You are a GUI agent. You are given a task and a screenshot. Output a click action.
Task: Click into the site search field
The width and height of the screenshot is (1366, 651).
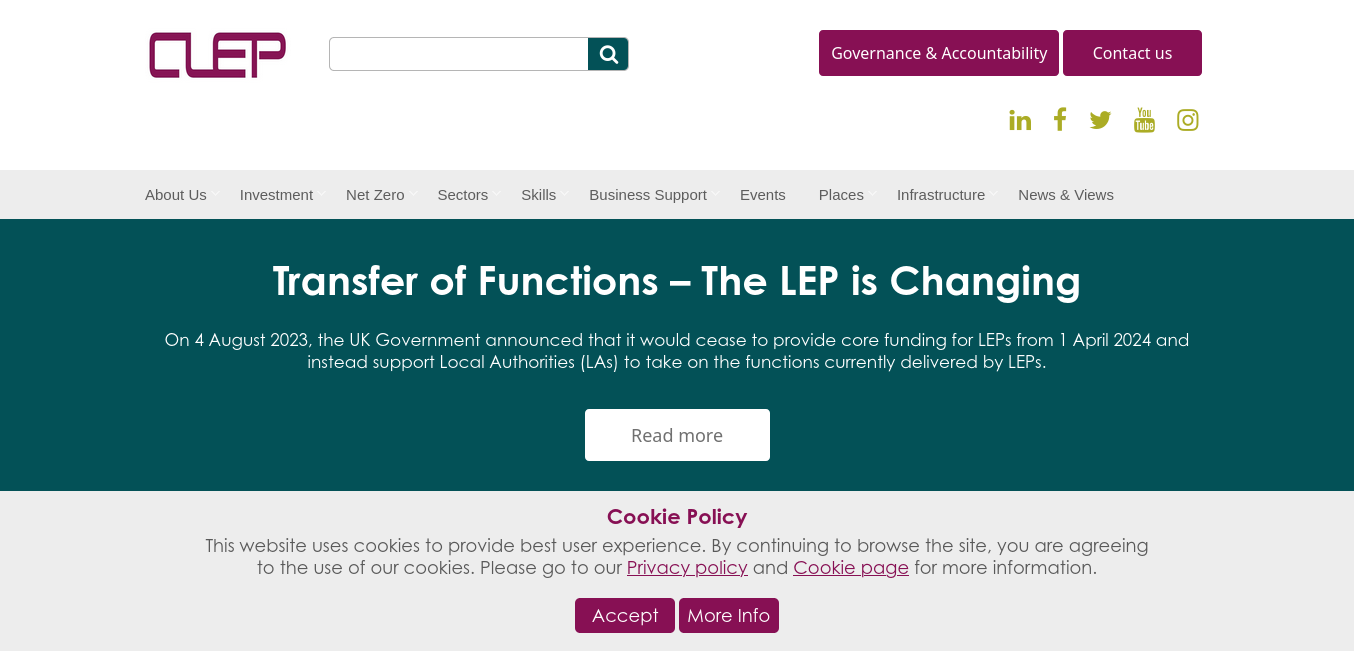(459, 54)
